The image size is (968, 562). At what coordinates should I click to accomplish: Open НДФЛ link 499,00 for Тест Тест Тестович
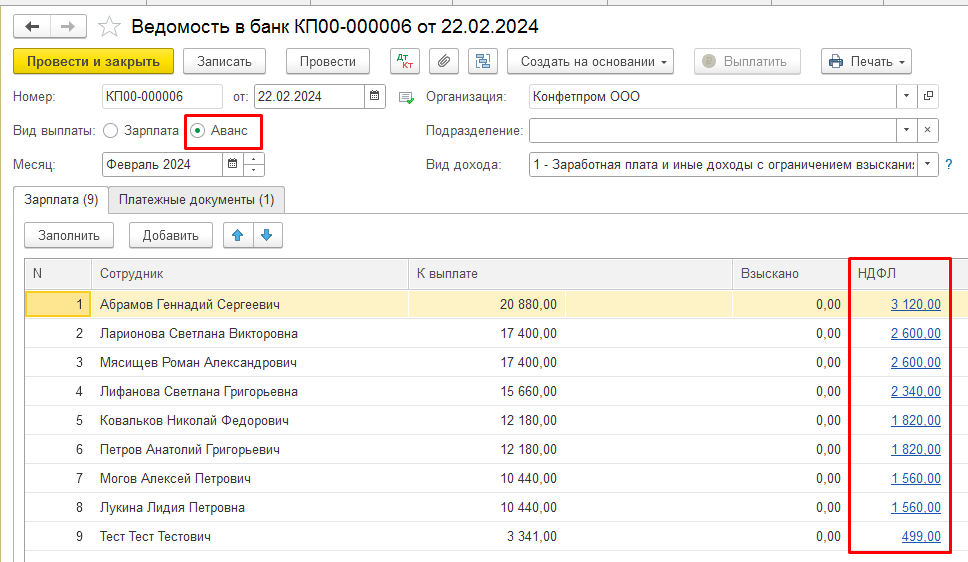coord(921,537)
